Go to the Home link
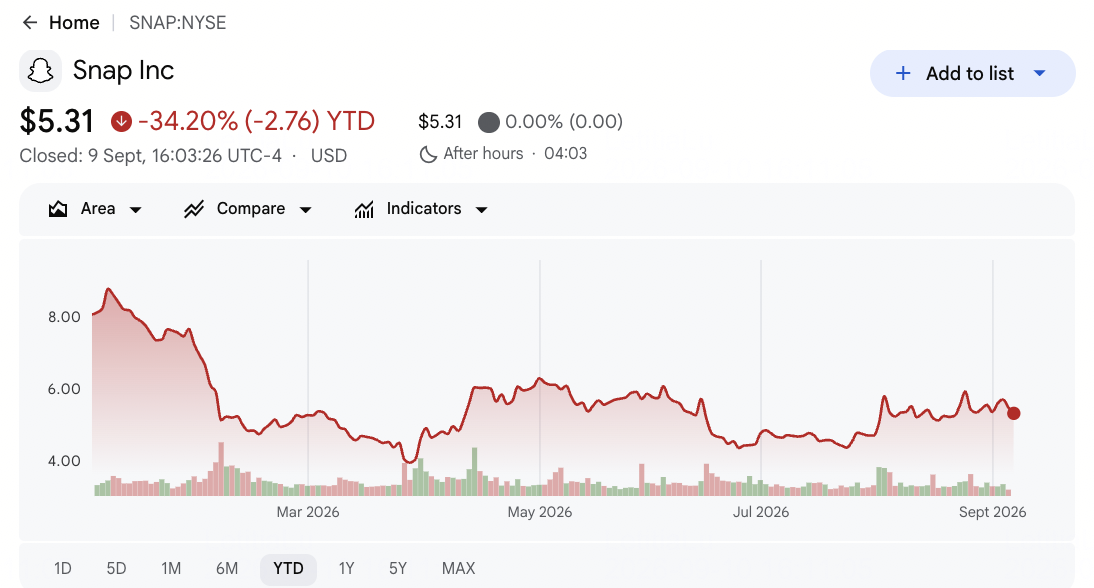The image size is (1094, 588). click(x=74, y=23)
